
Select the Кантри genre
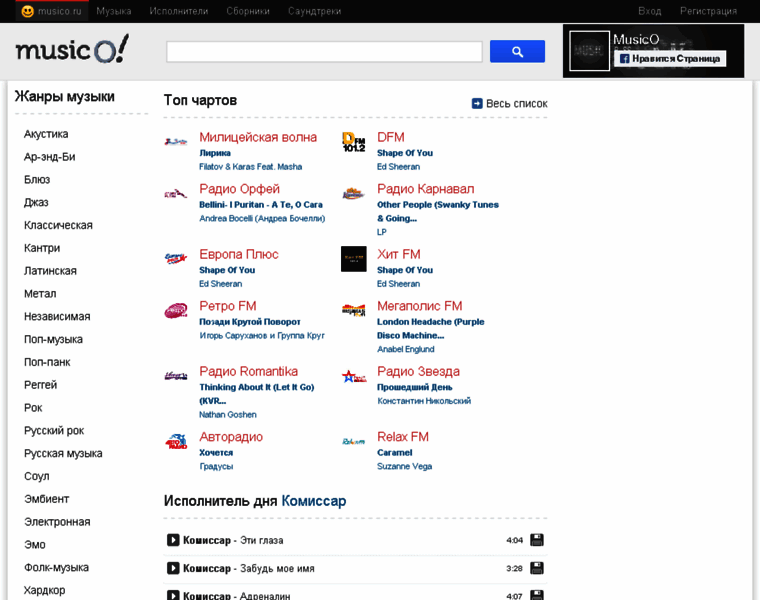click(x=42, y=248)
